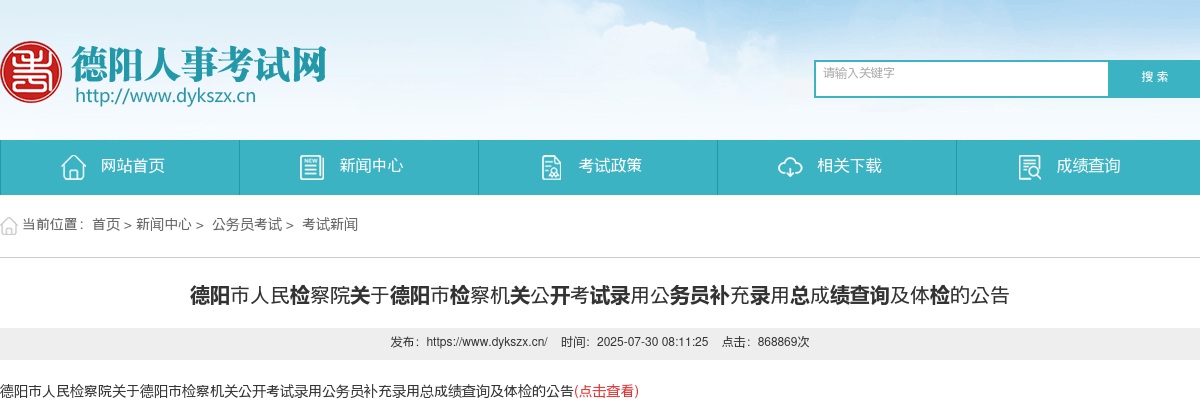Click the document icon for 考试政策
This screenshot has height=400, width=1200.
tap(551, 167)
